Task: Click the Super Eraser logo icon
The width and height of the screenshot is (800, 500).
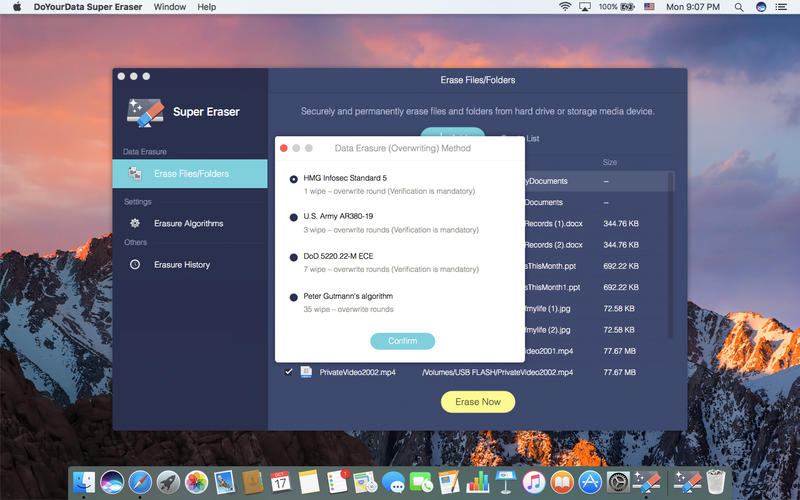Action: click(x=145, y=112)
